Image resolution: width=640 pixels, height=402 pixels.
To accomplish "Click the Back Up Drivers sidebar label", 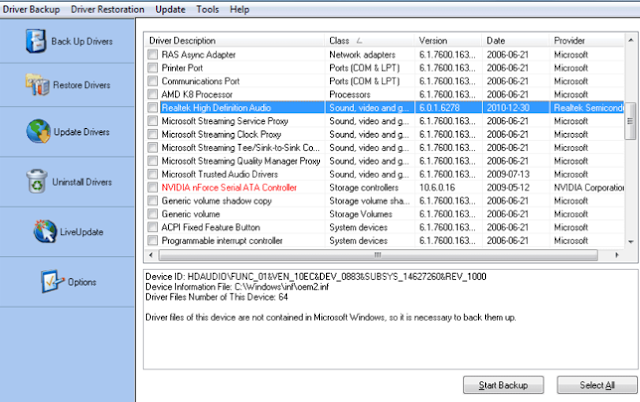I will [x=82, y=41].
